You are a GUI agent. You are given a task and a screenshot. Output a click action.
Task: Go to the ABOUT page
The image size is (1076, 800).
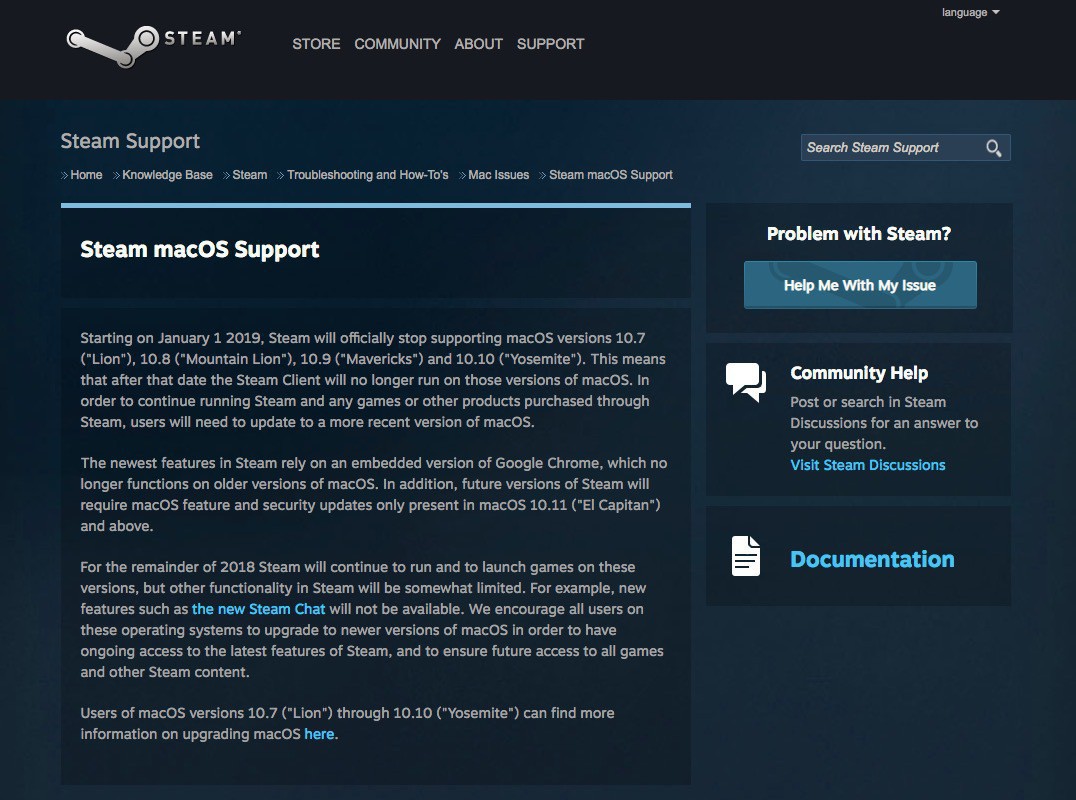[478, 44]
